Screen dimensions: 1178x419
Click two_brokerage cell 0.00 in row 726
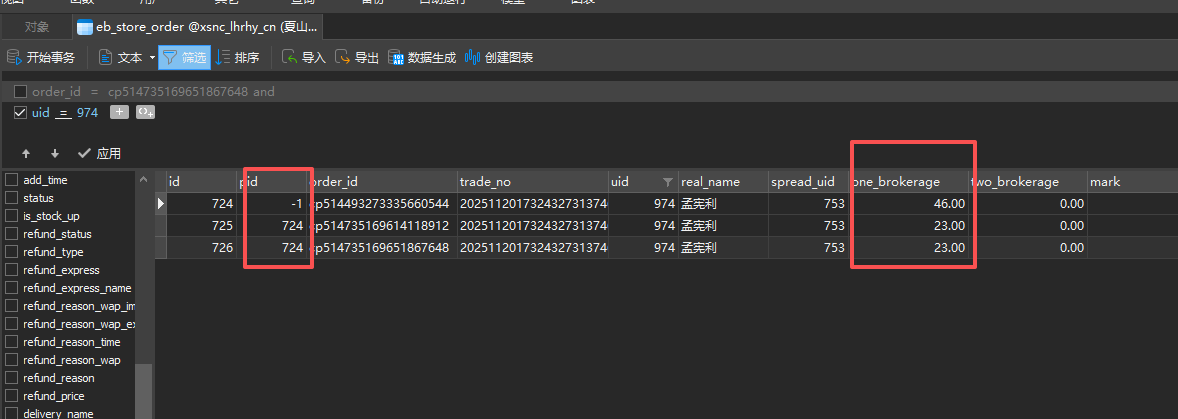click(x=1028, y=248)
